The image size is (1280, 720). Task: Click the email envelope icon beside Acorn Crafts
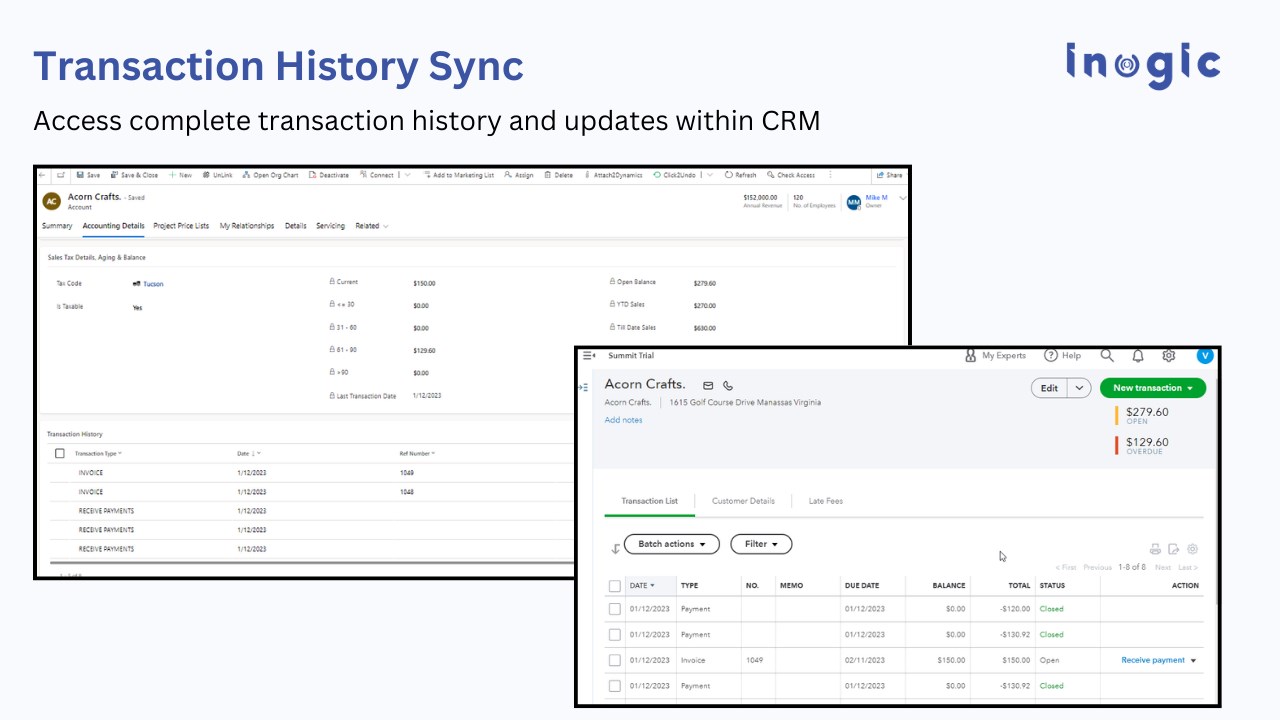(708, 385)
